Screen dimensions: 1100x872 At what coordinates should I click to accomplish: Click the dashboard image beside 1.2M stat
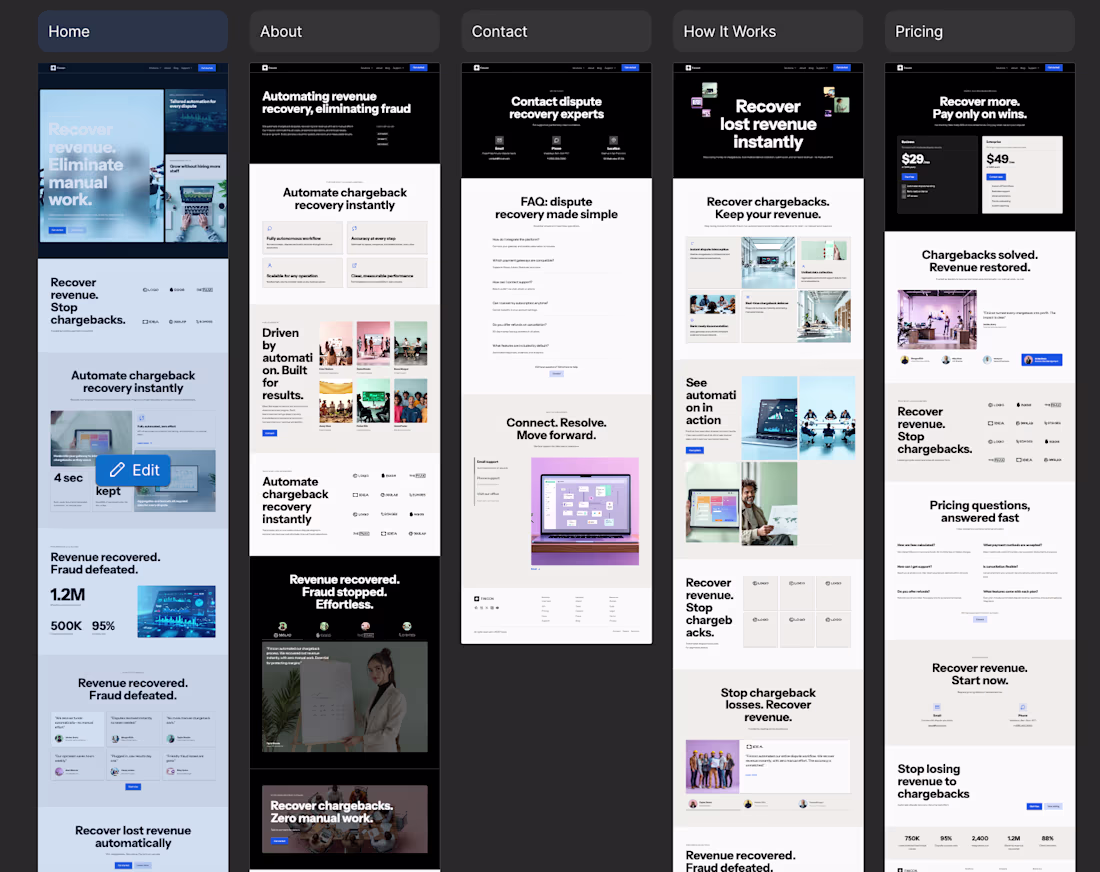pyautogui.click(x=176, y=612)
